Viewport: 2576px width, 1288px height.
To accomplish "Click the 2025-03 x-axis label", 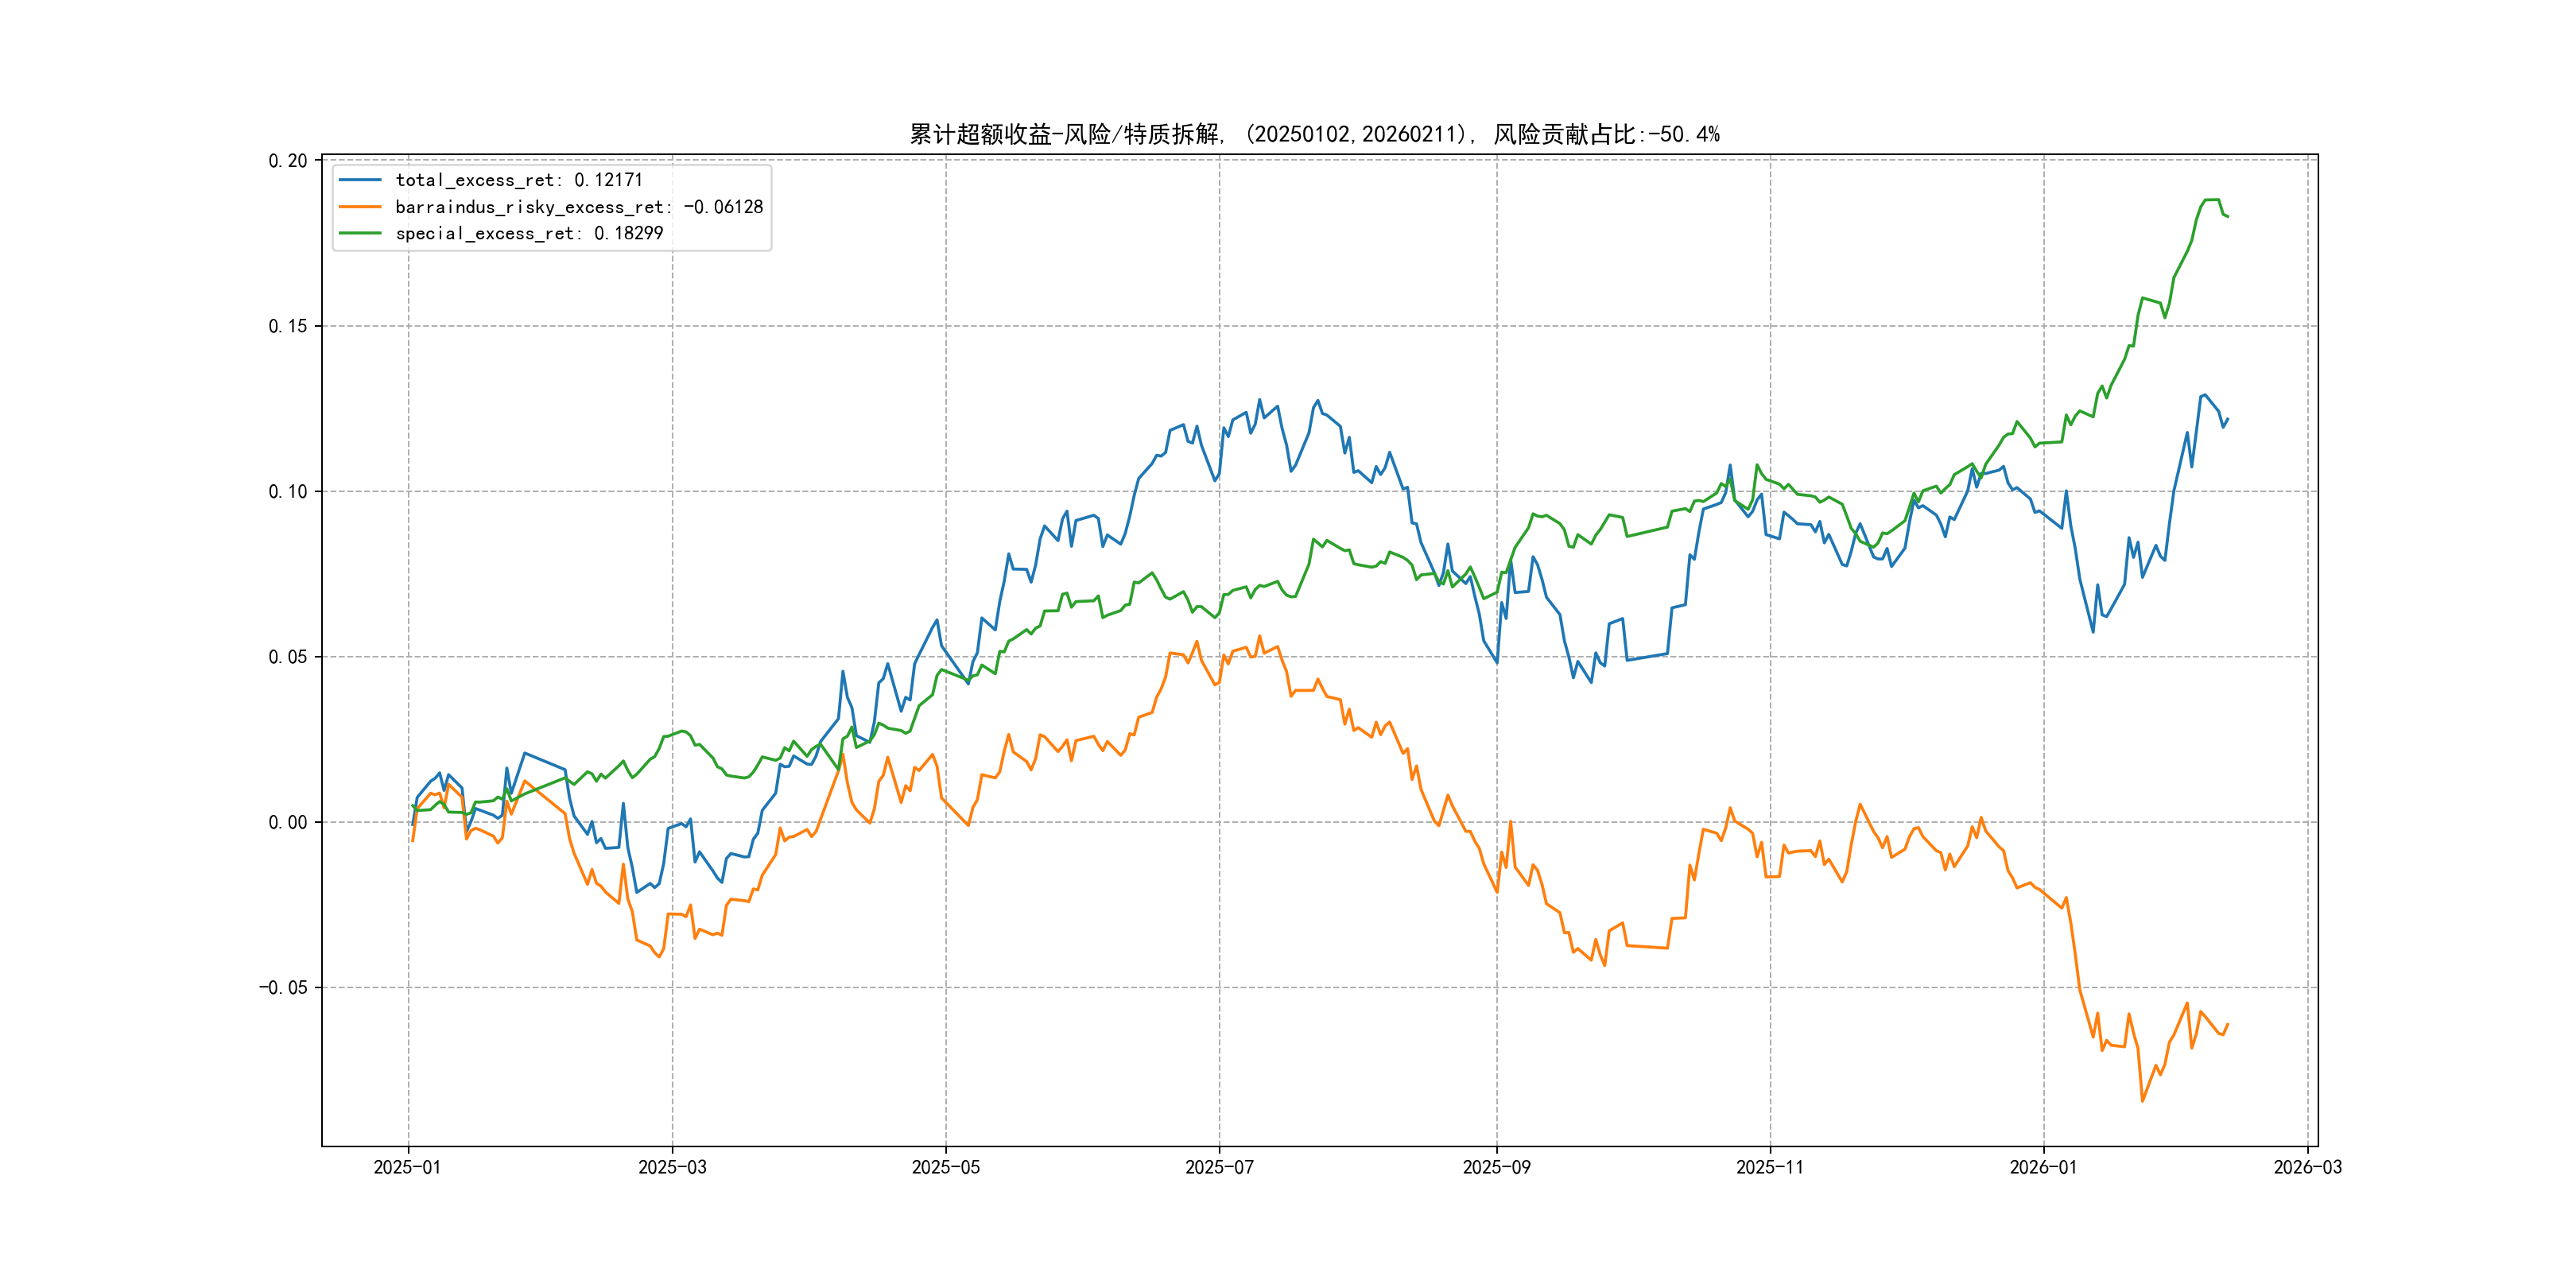I will (672, 1167).
